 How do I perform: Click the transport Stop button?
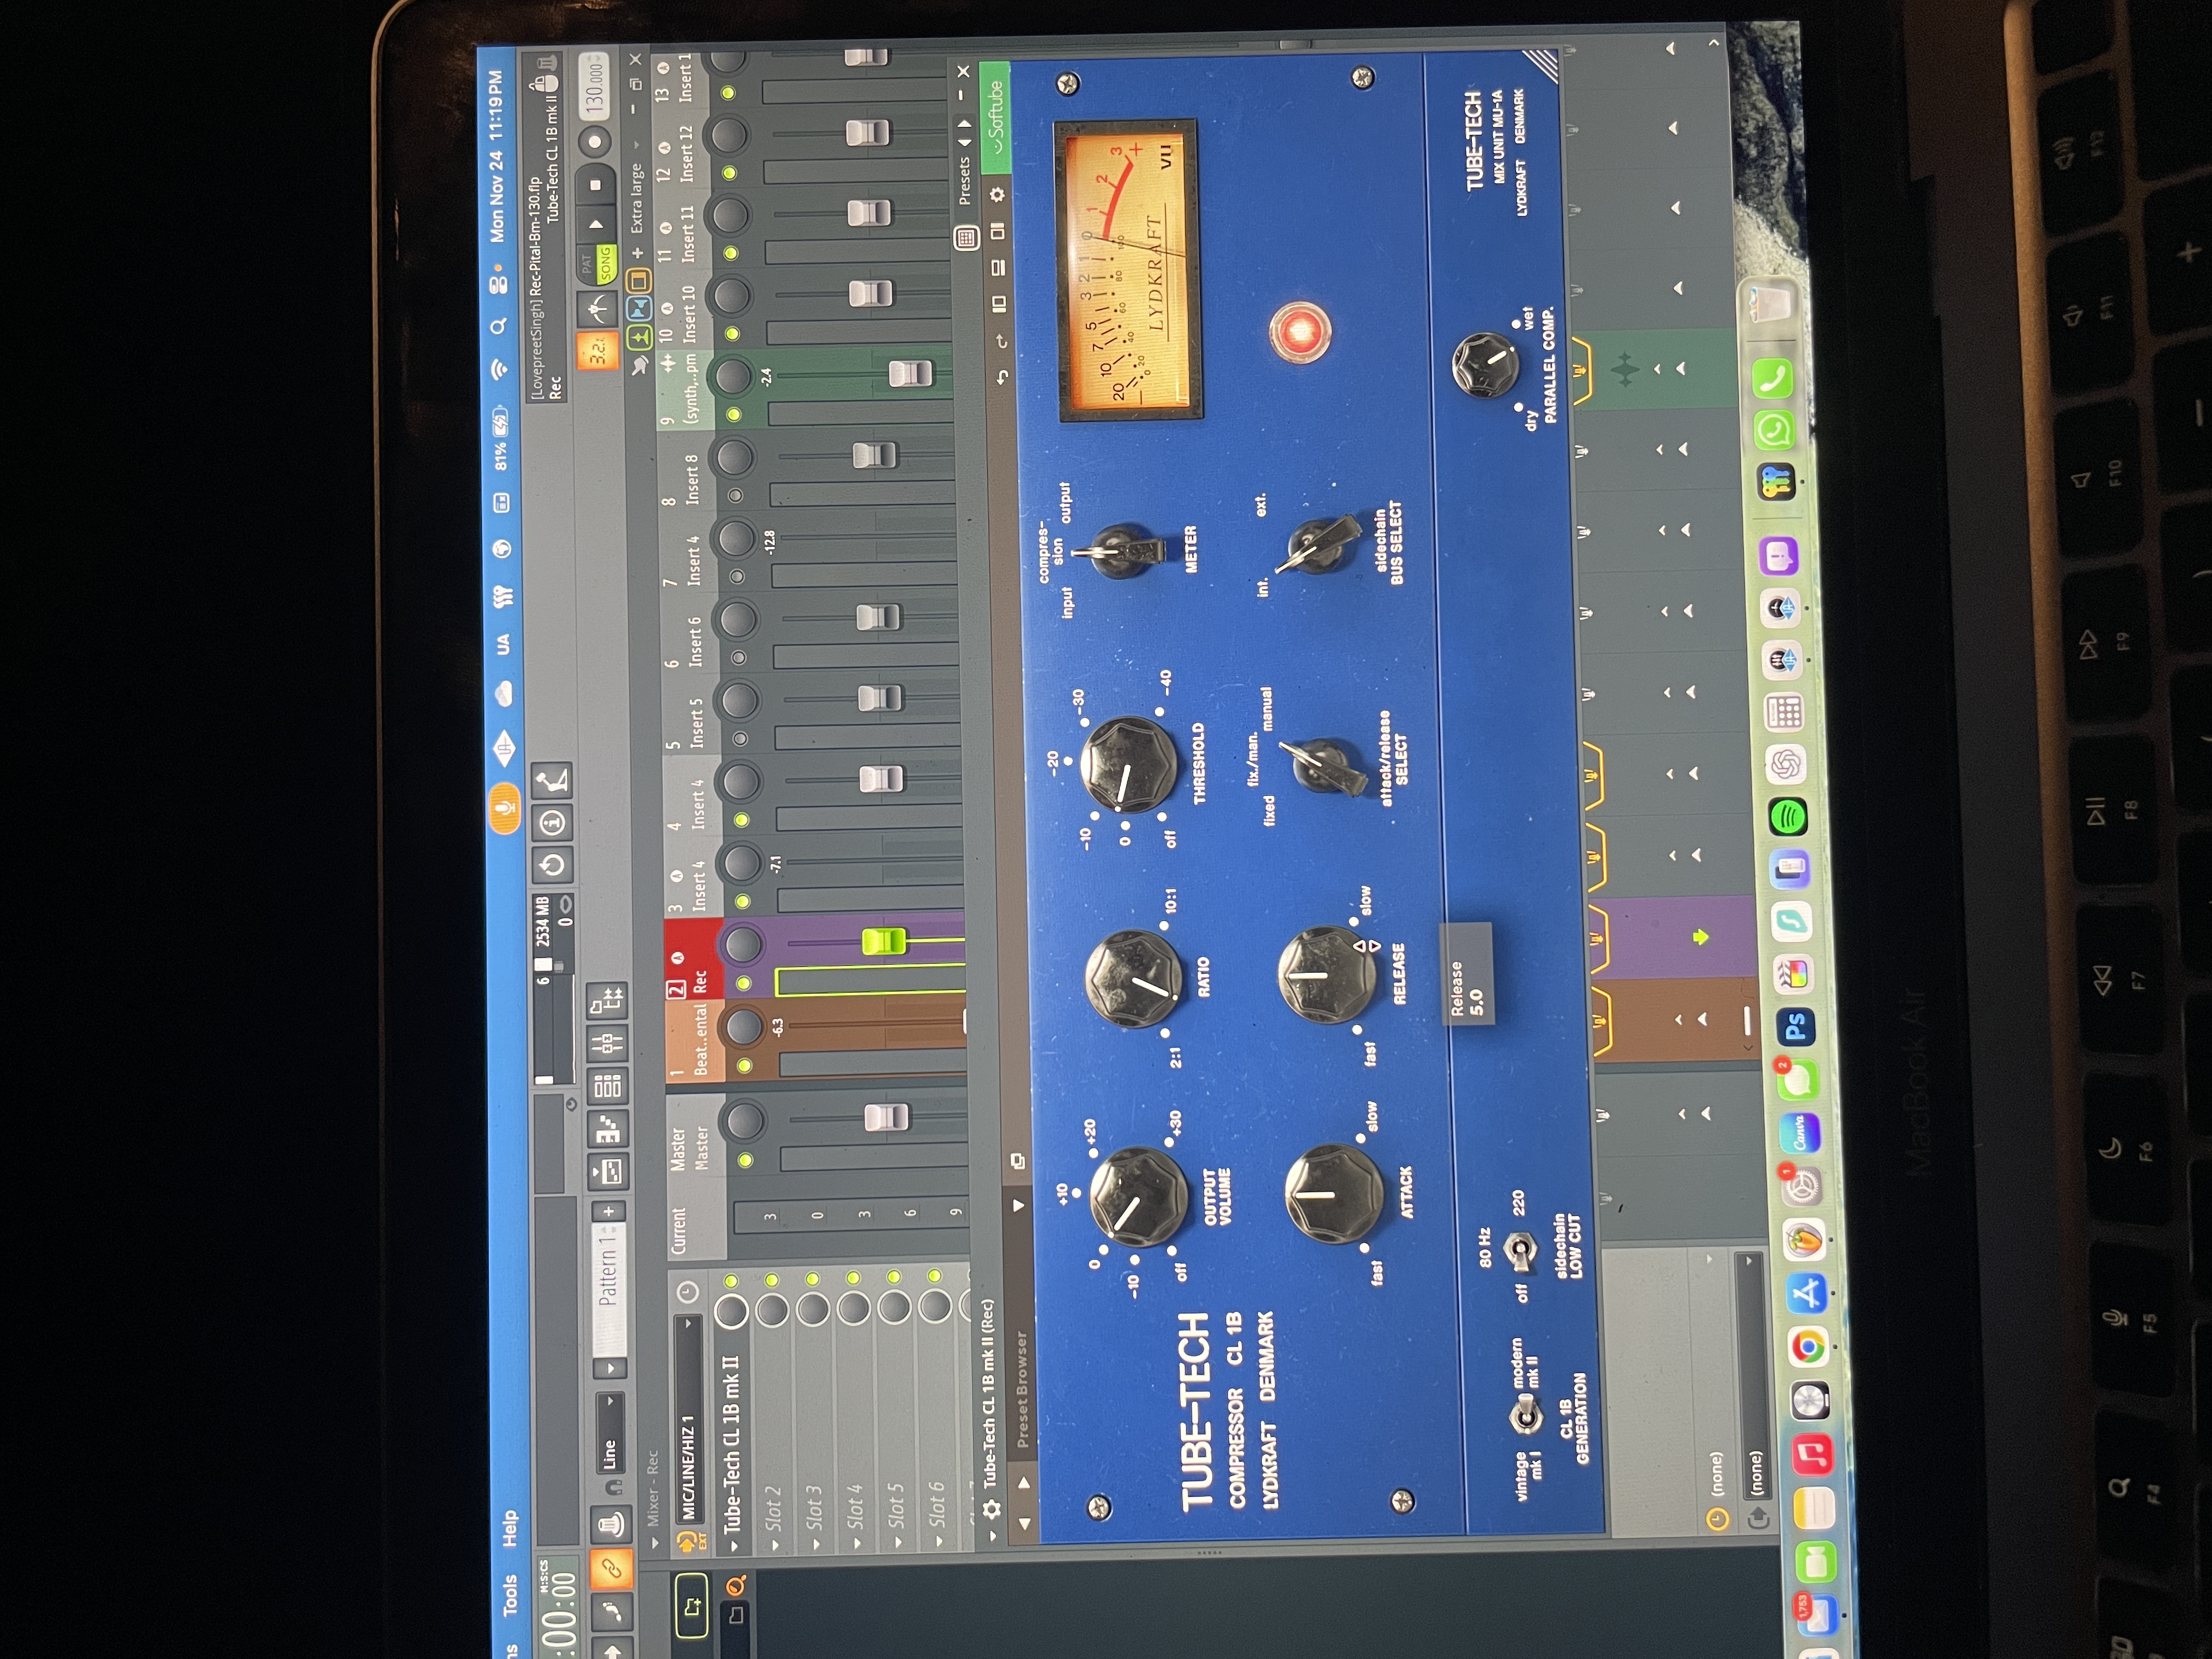pos(597,184)
